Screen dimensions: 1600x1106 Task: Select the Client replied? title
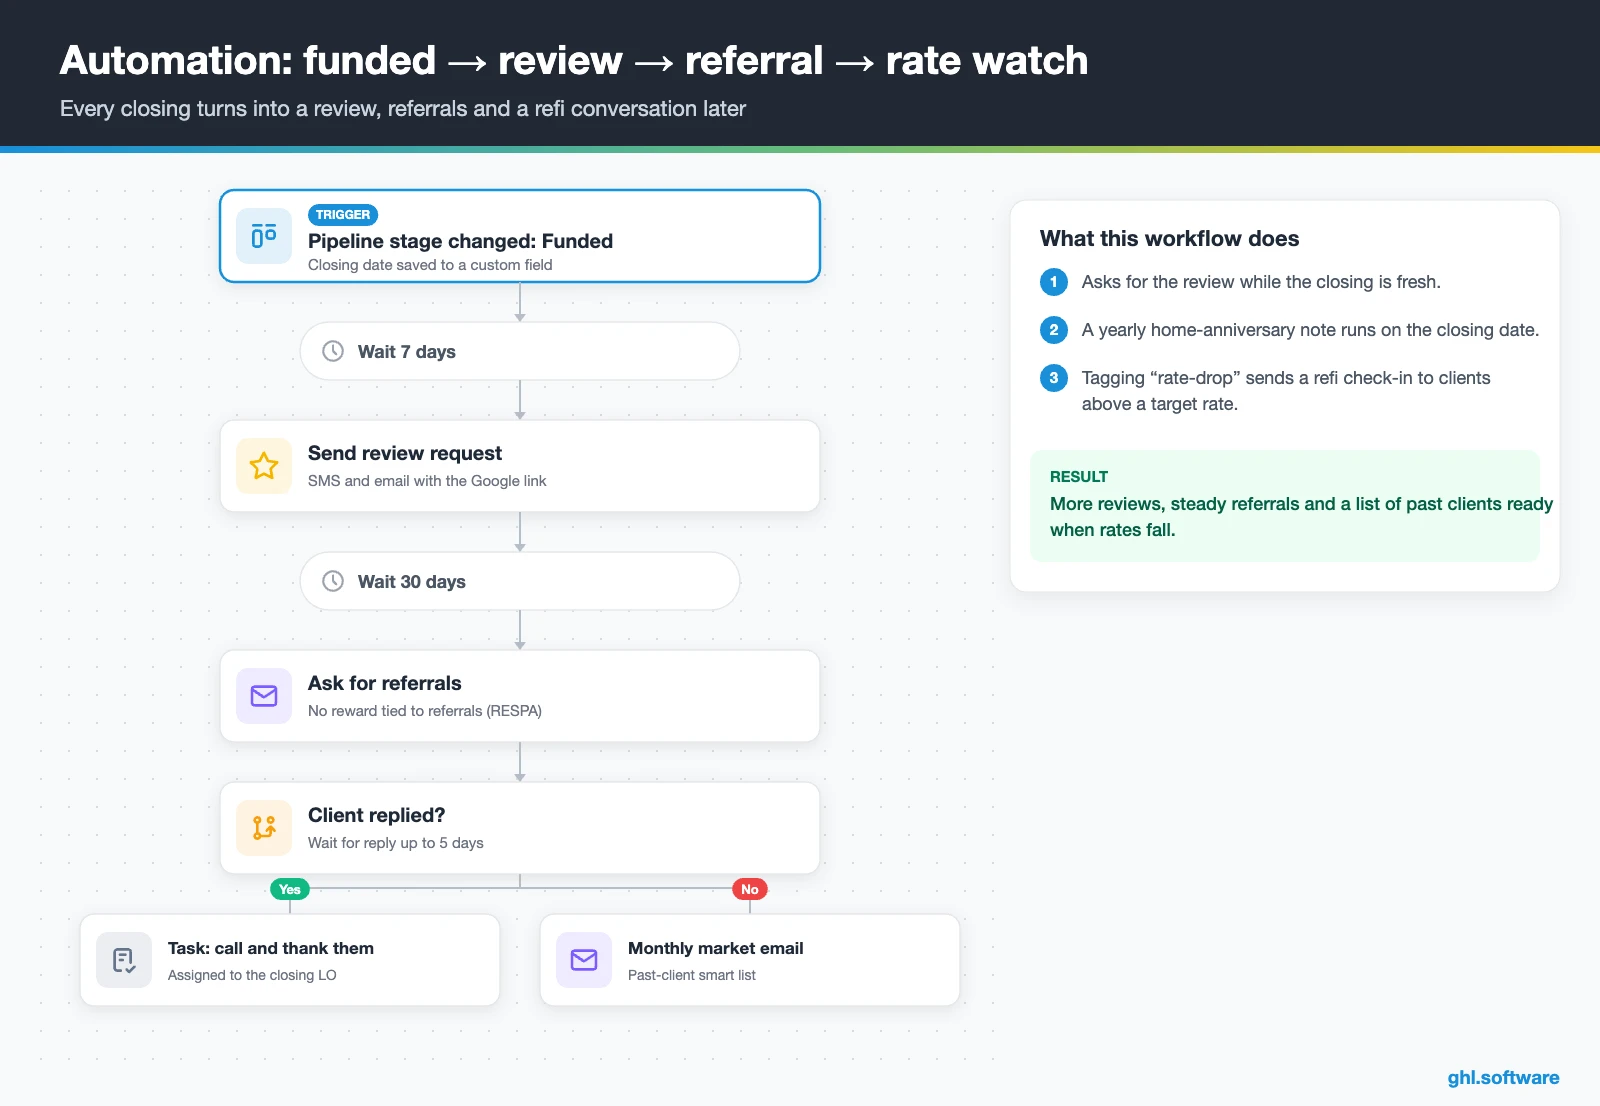coord(377,815)
